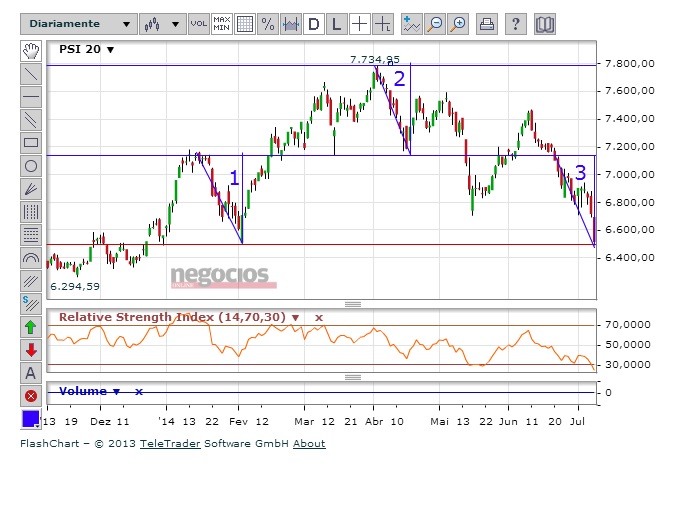Select the hand pan tool
This screenshot has width=695, height=513.
pos(31,51)
